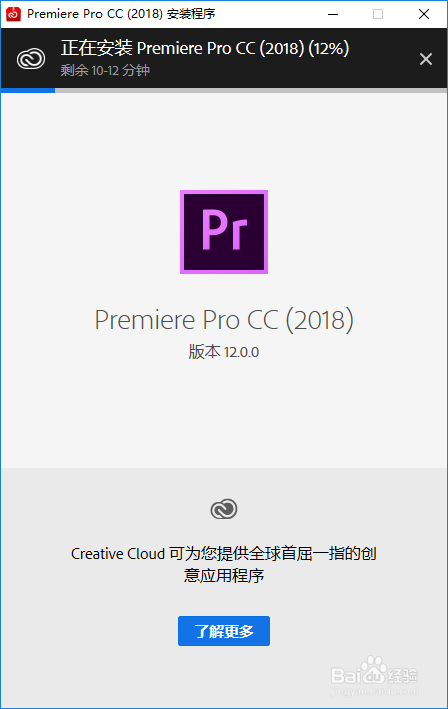Click the 剩余 10-12 分钟 remaining time text
Viewport: 448px width, 709px height.
(x=105, y=70)
